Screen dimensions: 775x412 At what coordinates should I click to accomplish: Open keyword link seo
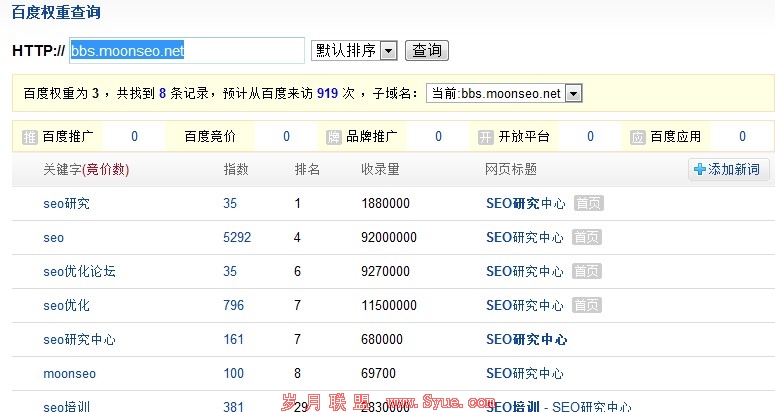click(53, 238)
